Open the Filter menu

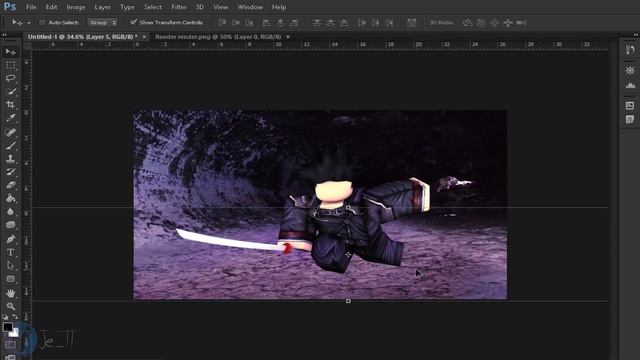[179, 7]
